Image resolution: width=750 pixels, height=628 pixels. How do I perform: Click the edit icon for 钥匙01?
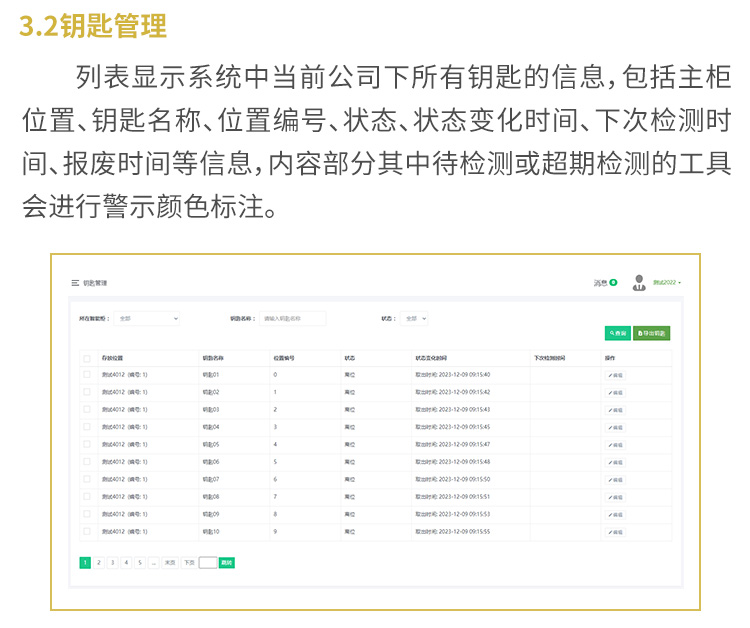[x=615, y=375]
